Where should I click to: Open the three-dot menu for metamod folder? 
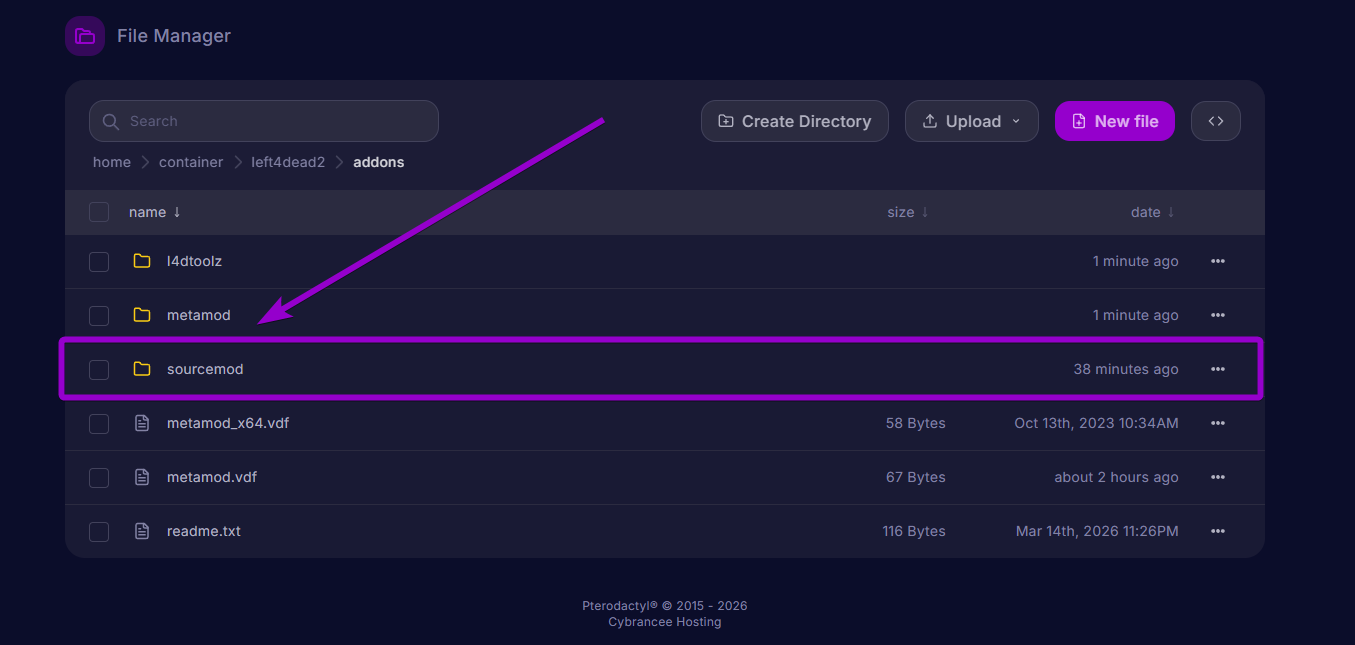[x=1217, y=315]
